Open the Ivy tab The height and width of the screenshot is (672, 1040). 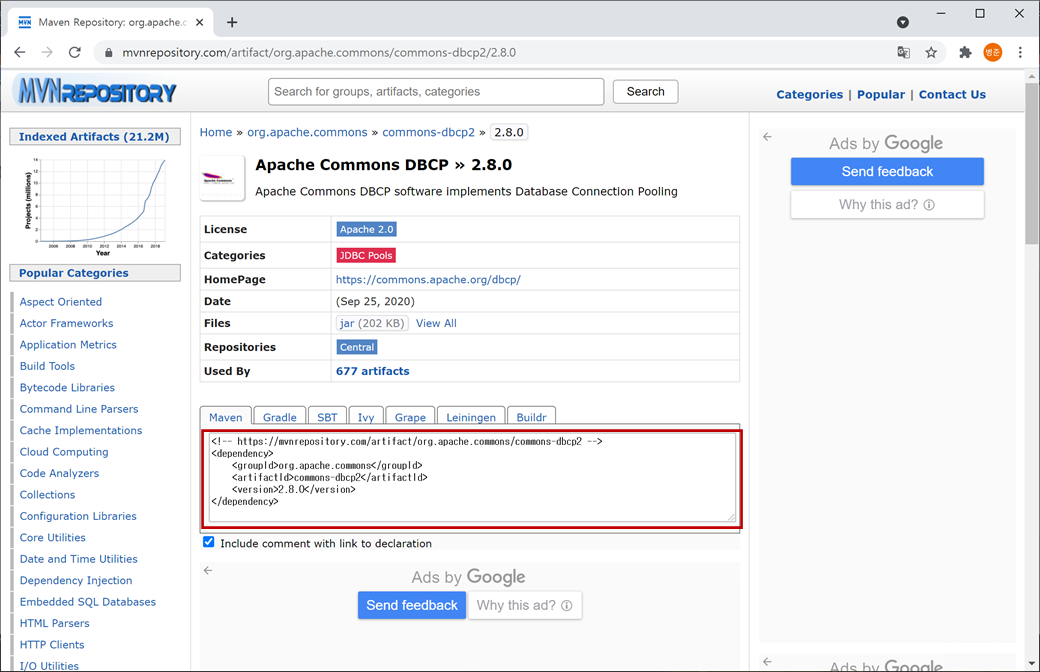366,417
